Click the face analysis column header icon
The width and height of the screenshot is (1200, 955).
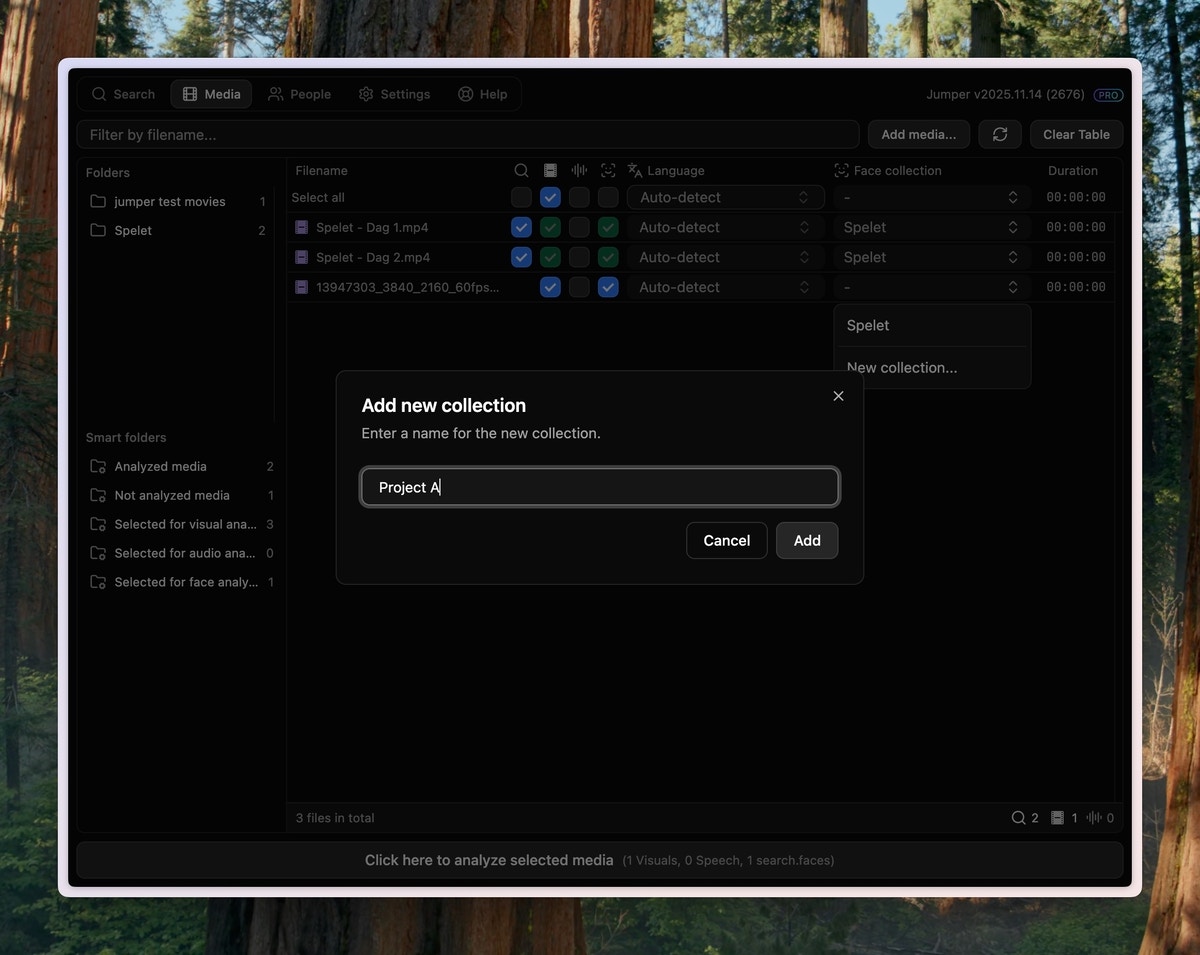pyautogui.click(x=608, y=171)
